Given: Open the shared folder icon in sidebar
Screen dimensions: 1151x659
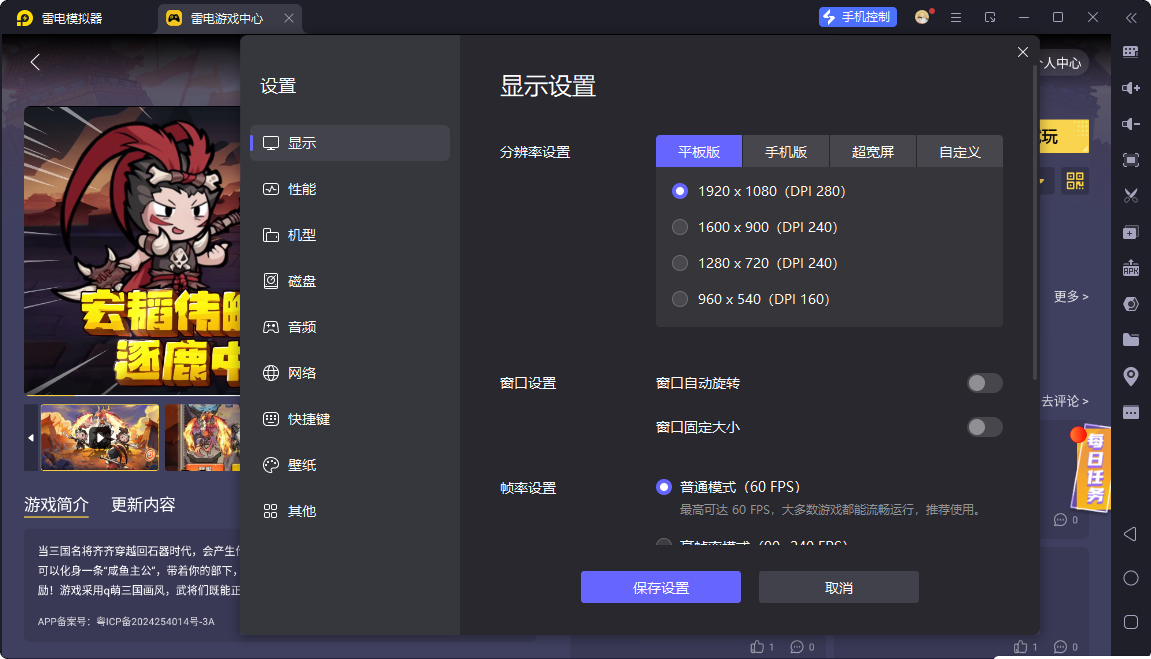Looking at the screenshot, I should 1131,339.
